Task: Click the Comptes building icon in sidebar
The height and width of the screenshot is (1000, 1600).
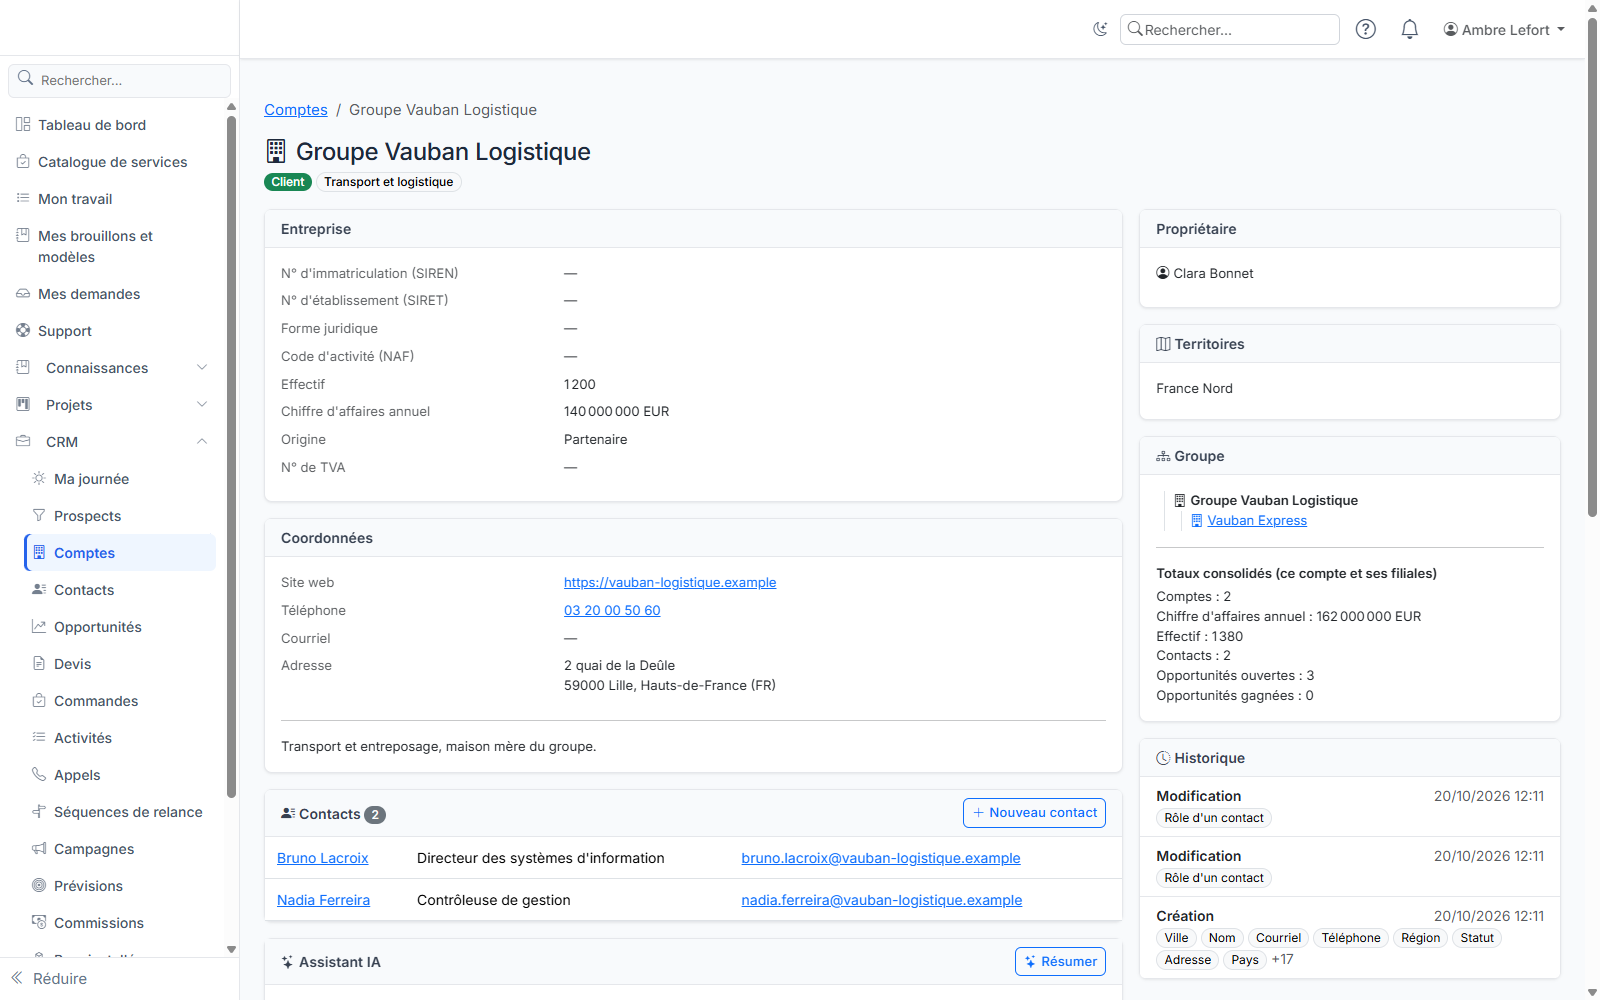Action: point(39,553)
